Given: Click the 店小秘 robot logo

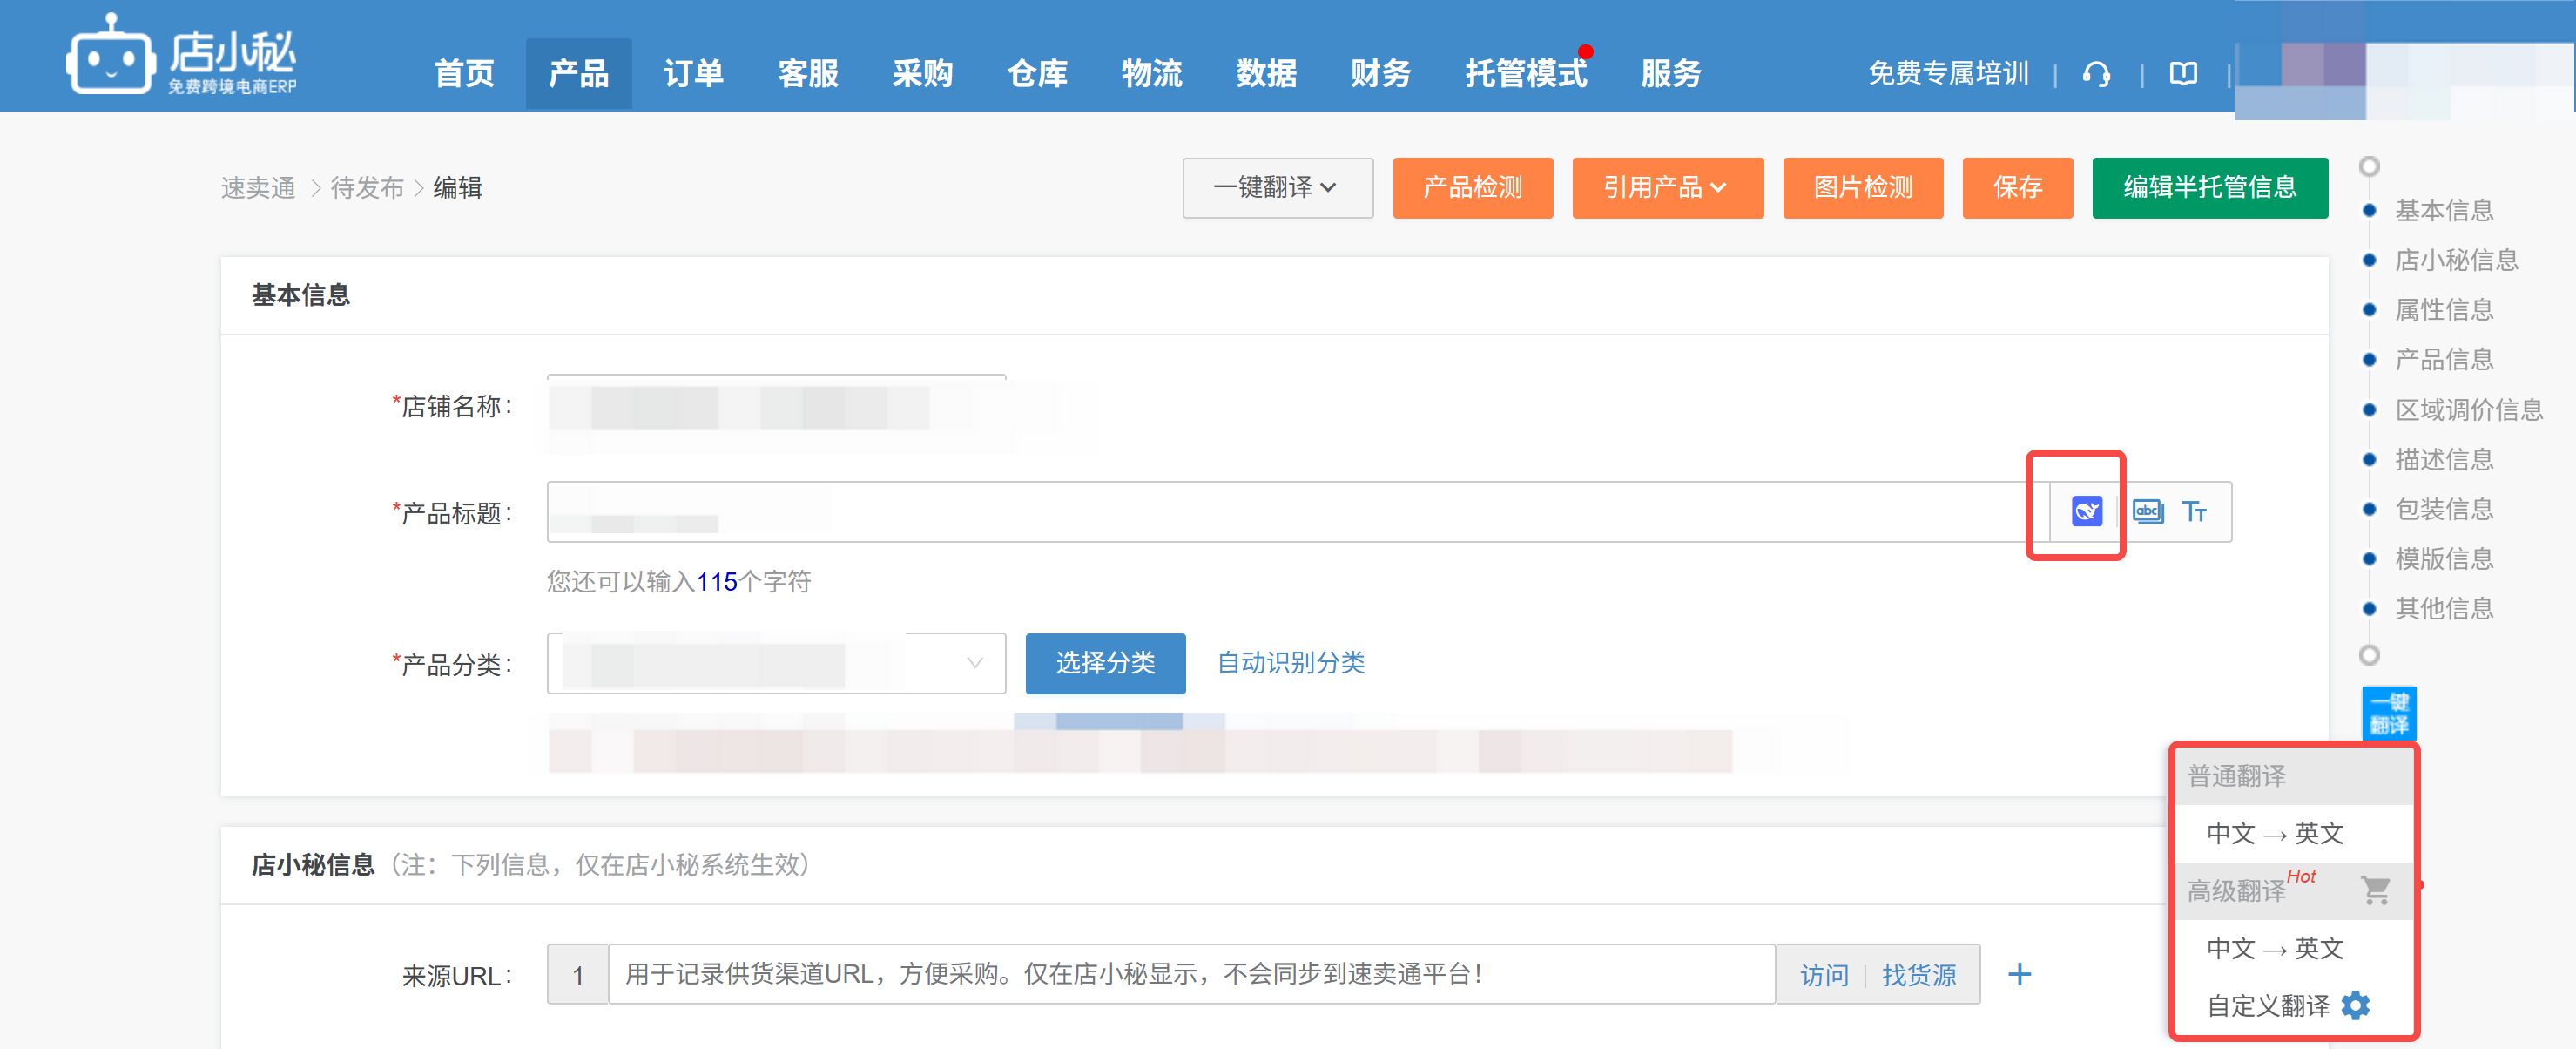Looking at the screenshot, I should click(x=113, y=55).
